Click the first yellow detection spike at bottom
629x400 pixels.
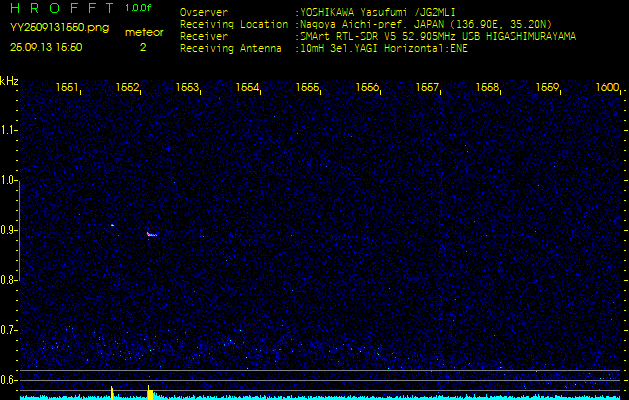112,393
